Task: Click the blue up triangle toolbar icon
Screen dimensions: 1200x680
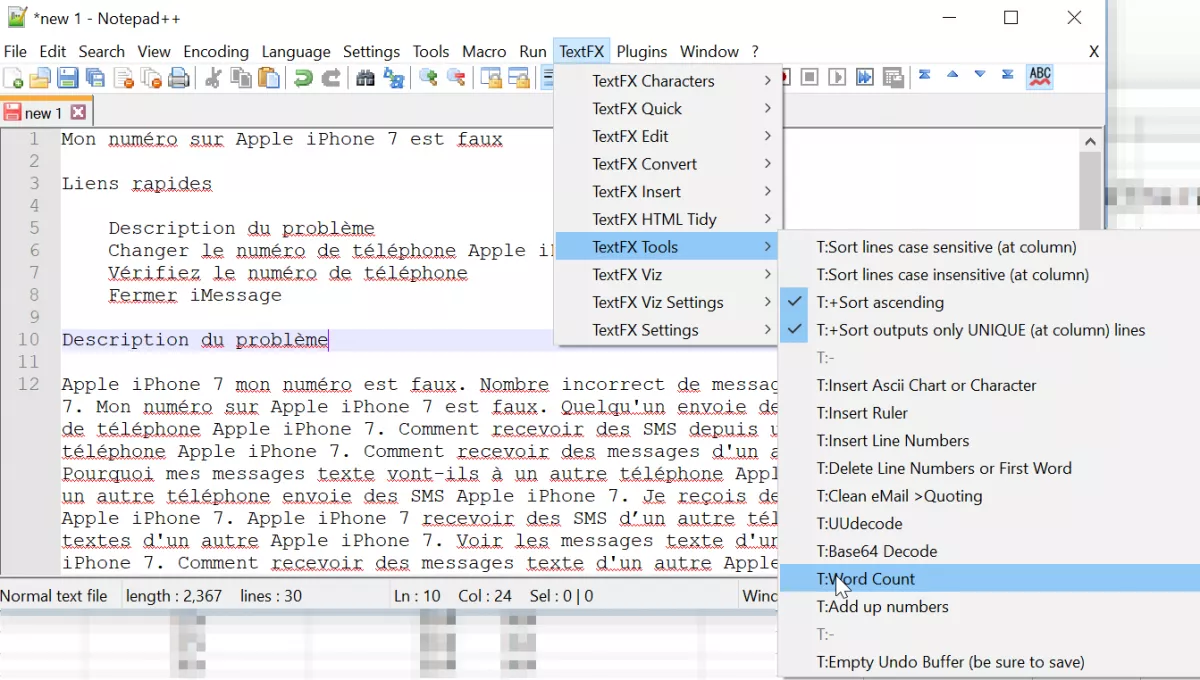Action: click(x=952, y=75)
